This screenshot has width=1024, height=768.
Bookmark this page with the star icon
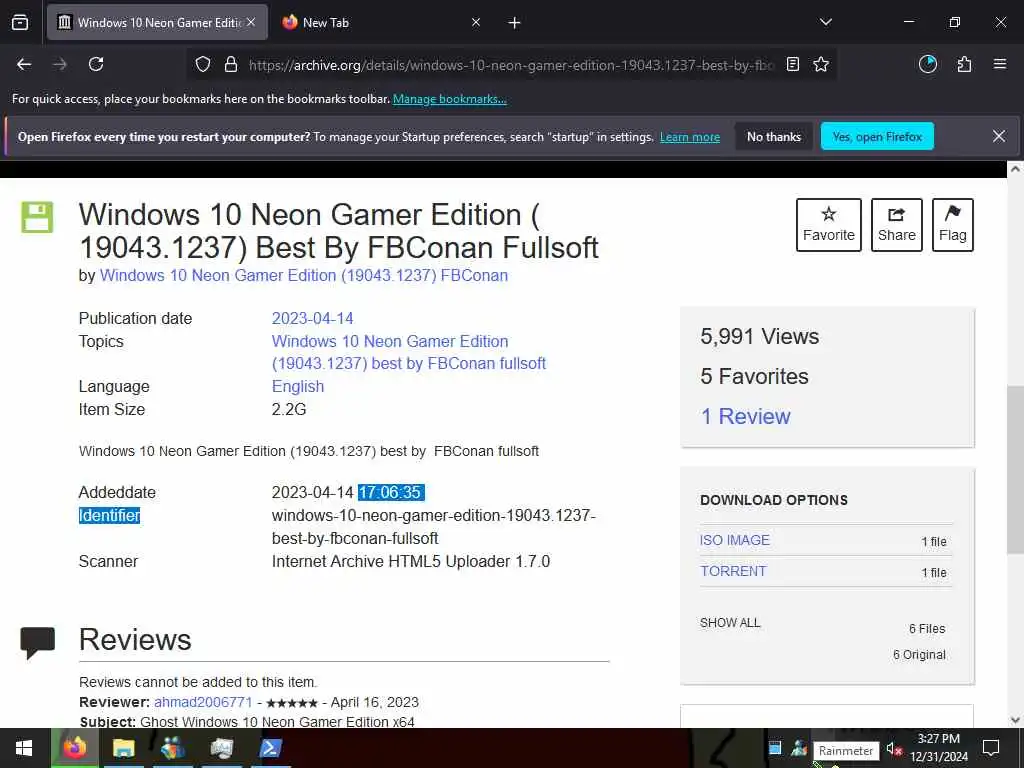(821, 65)
